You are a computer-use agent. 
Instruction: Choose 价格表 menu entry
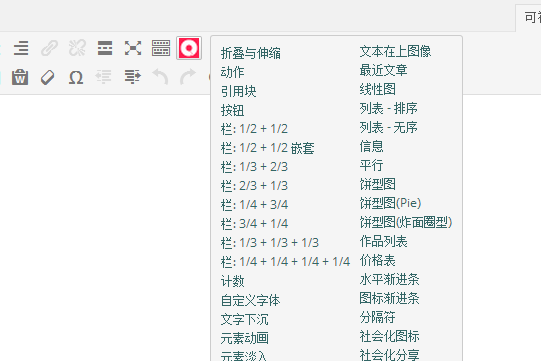[377, 260]
